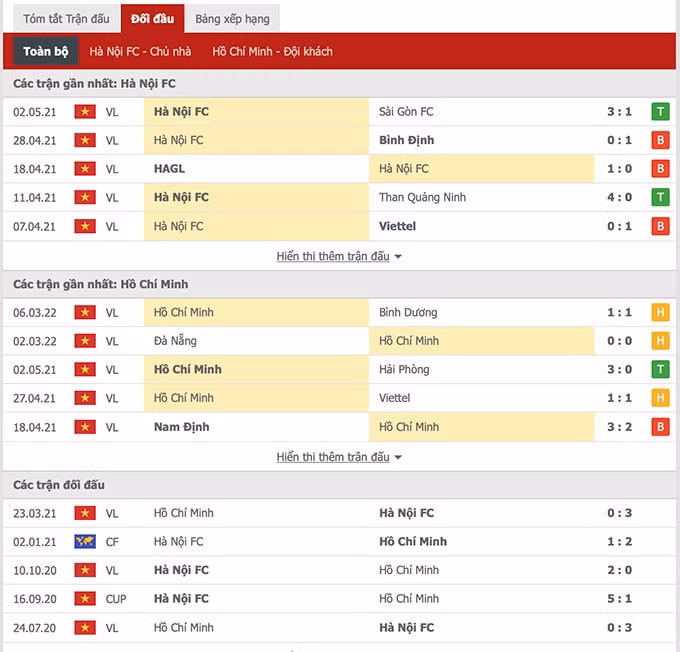Click the 1 : 2 score on 02.01.21 match
The image size is (680, 652).
(x=619, y=542)
